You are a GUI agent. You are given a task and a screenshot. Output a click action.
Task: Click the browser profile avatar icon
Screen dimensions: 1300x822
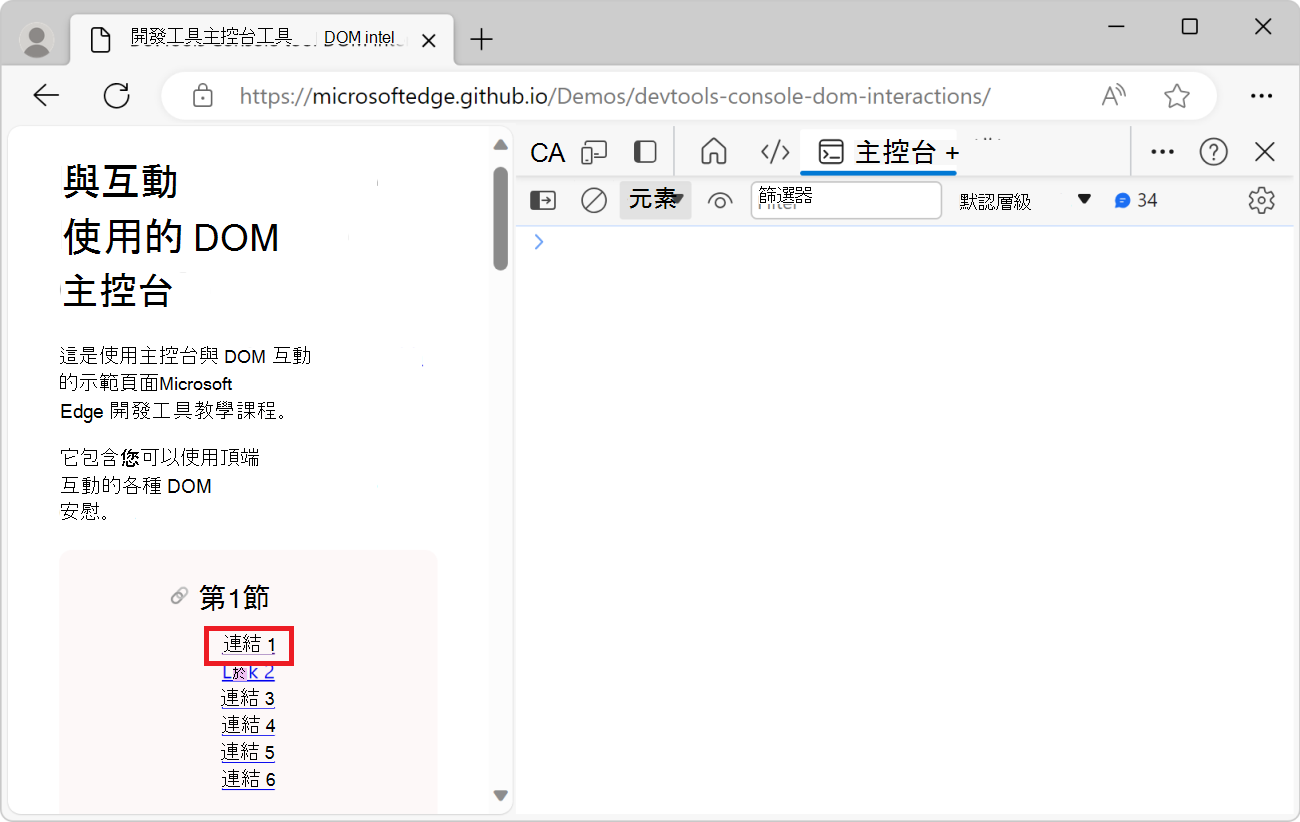pos(38,40)
